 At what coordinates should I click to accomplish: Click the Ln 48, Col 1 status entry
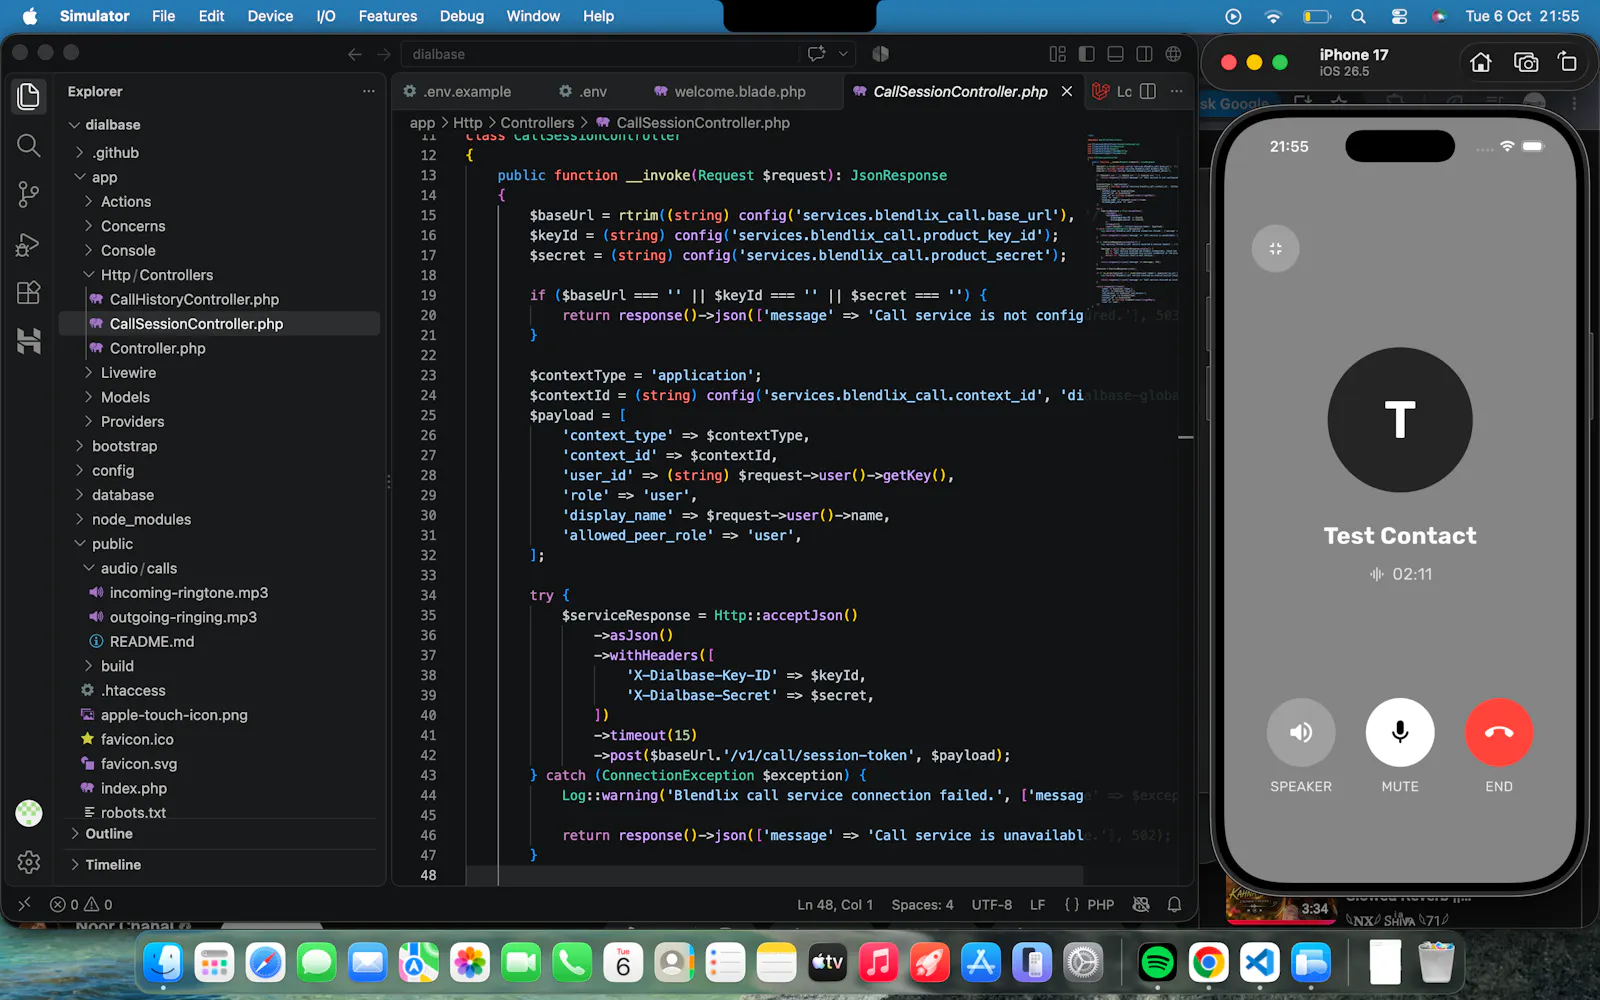tap(835, 904)
